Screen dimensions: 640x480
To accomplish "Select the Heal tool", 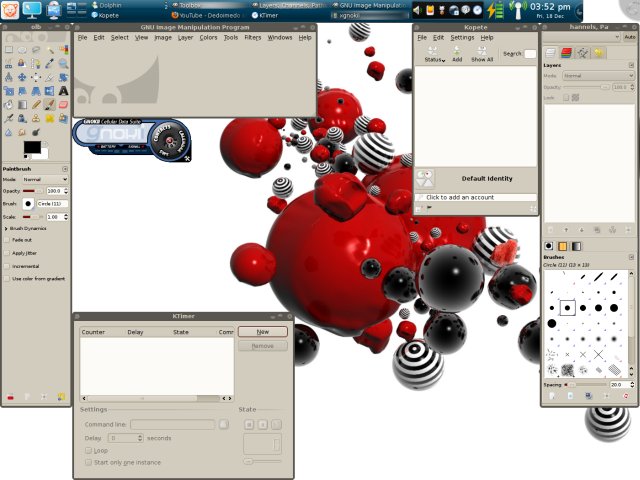I will point(50,119).
